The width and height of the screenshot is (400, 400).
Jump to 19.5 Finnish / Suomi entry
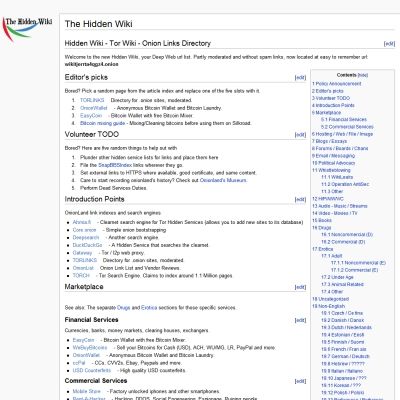click(343, 342)
